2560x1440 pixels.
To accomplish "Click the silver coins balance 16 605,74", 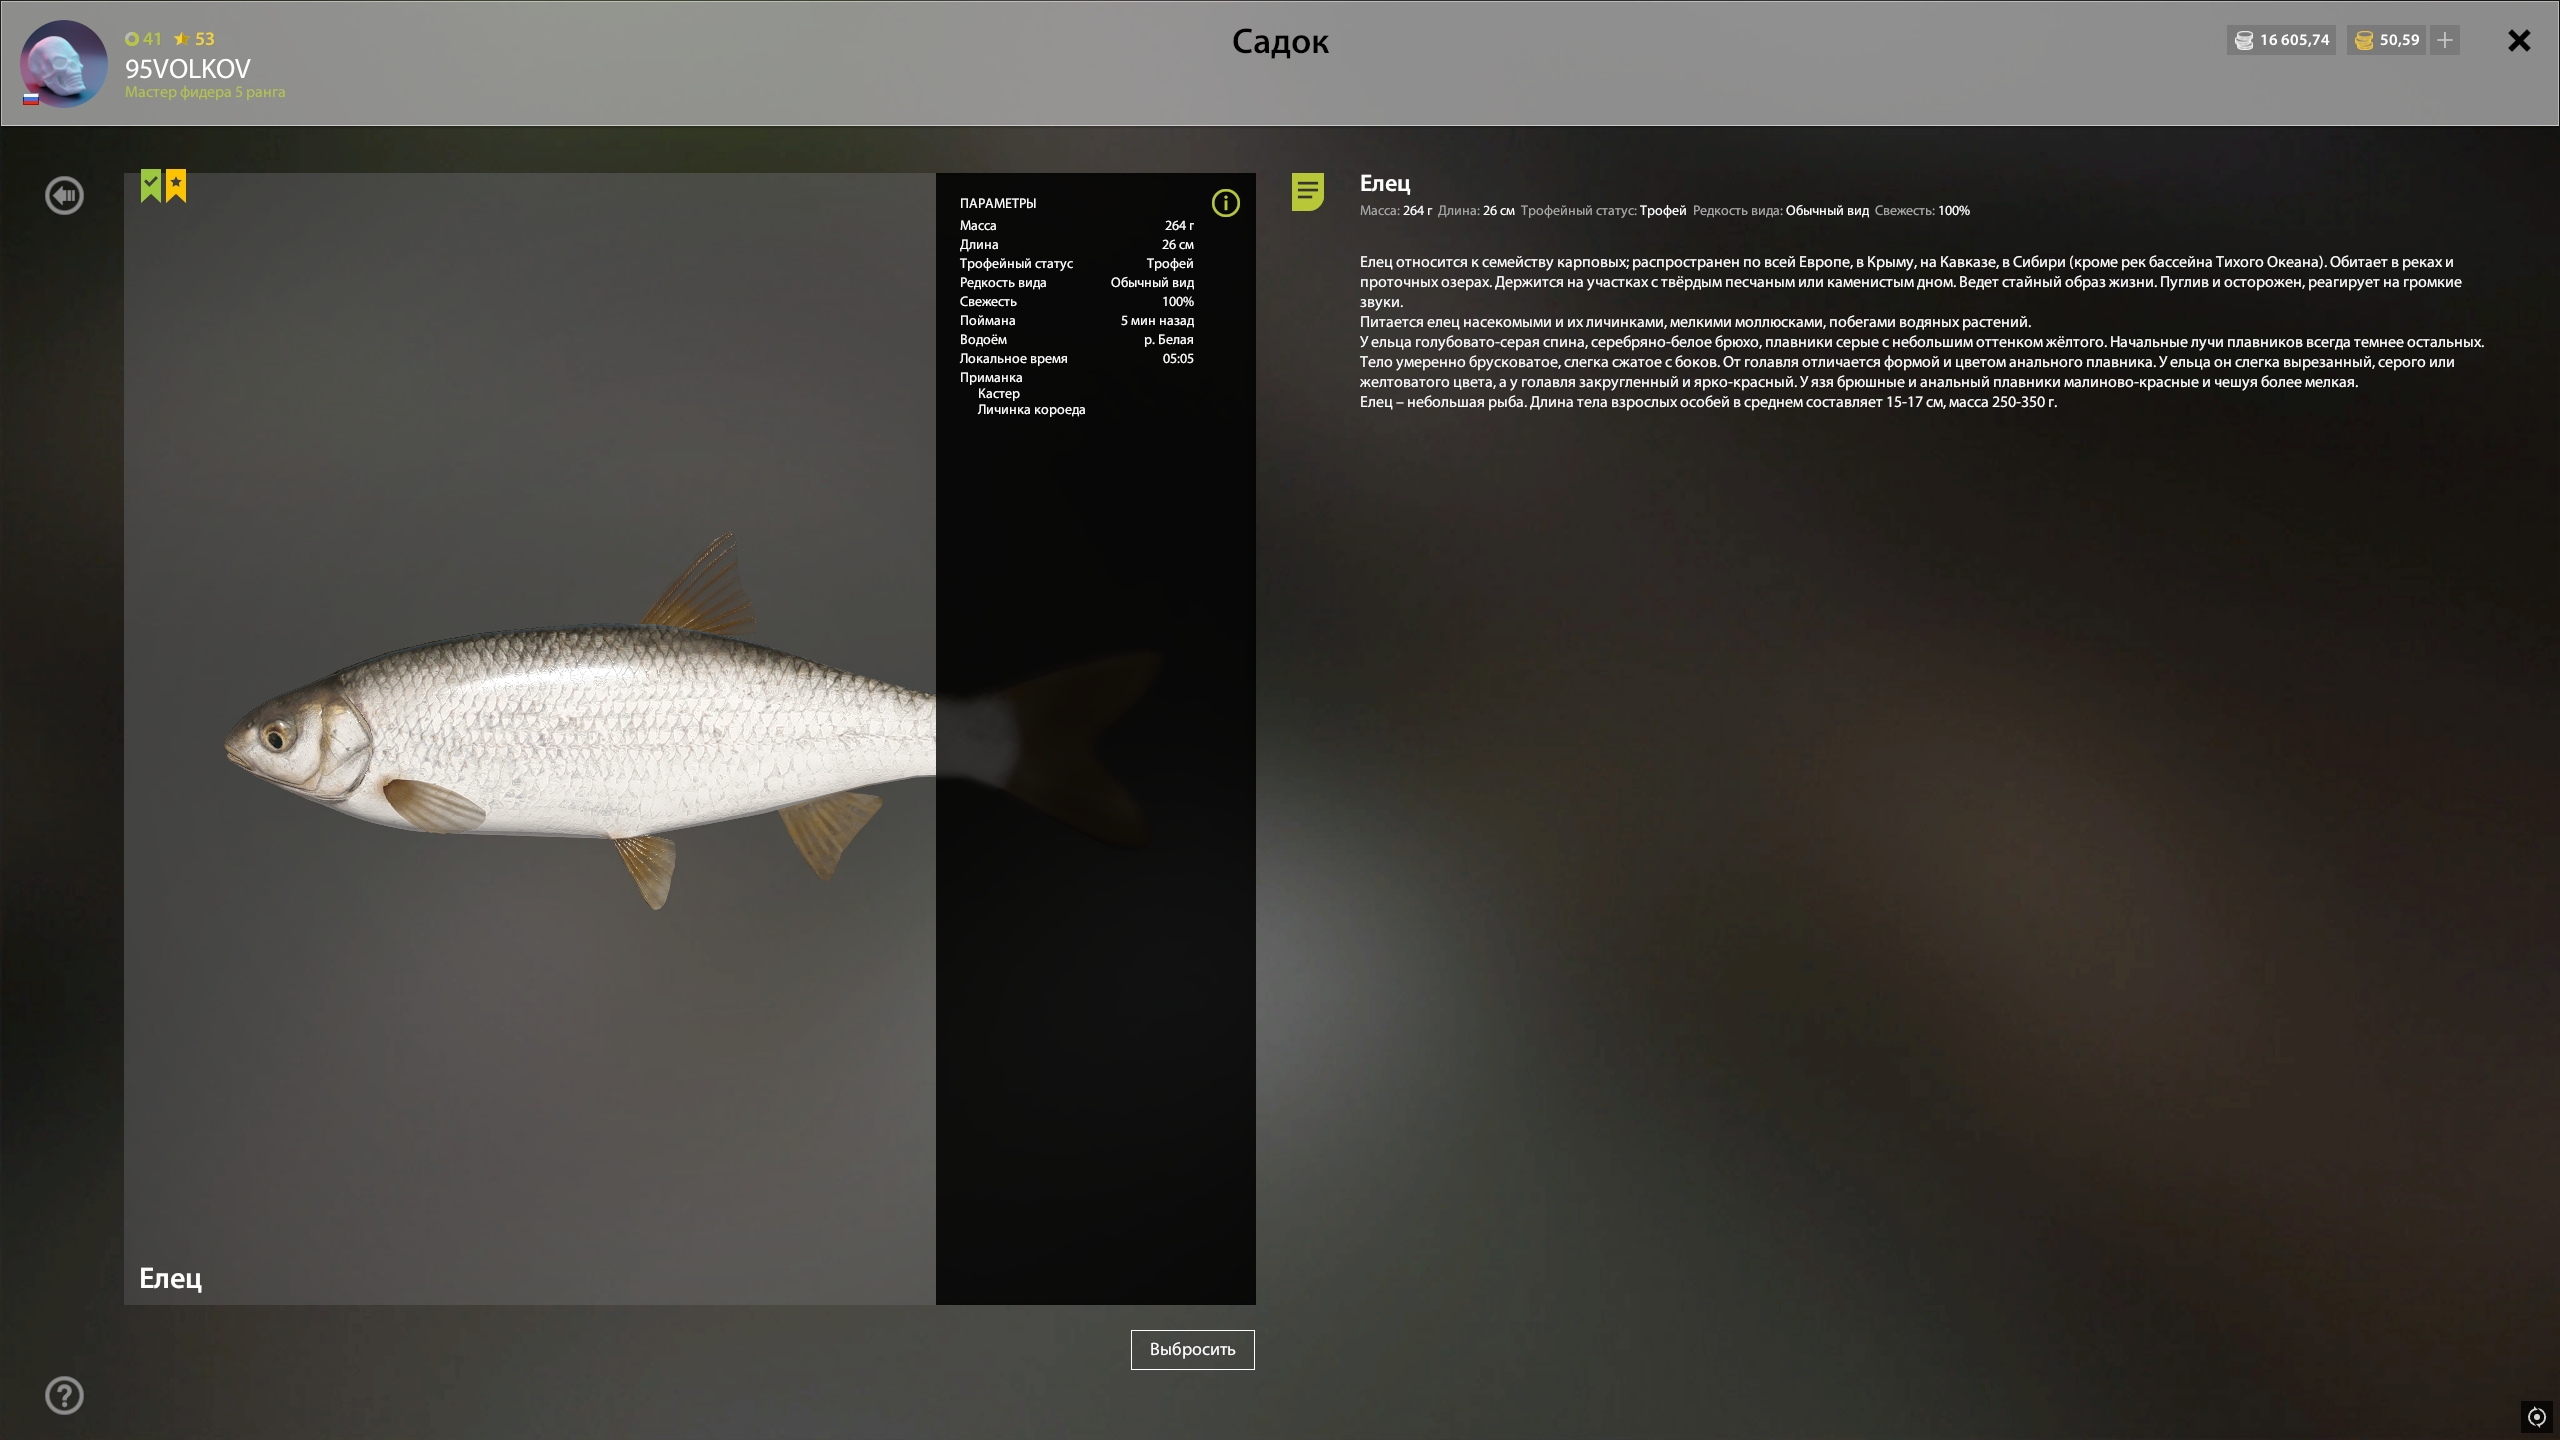I will pyautogui.click(x=2281, y=40).
